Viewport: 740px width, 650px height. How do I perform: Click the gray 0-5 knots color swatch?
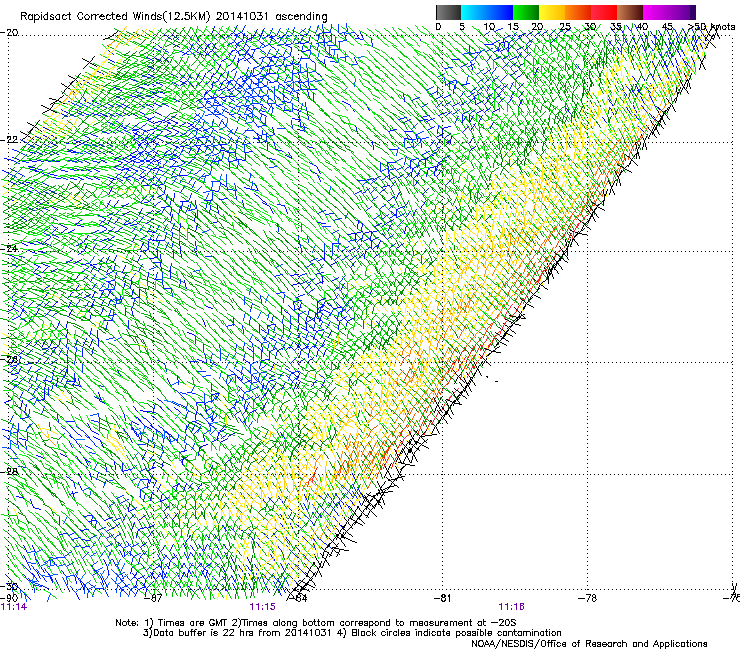(448, 12)
